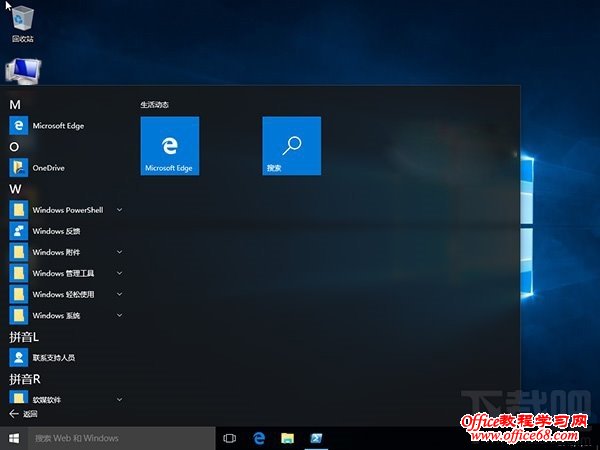The image size is (600, 450).
Task: Select the Windows 反馈 label
Action: (x=56, y=231)
